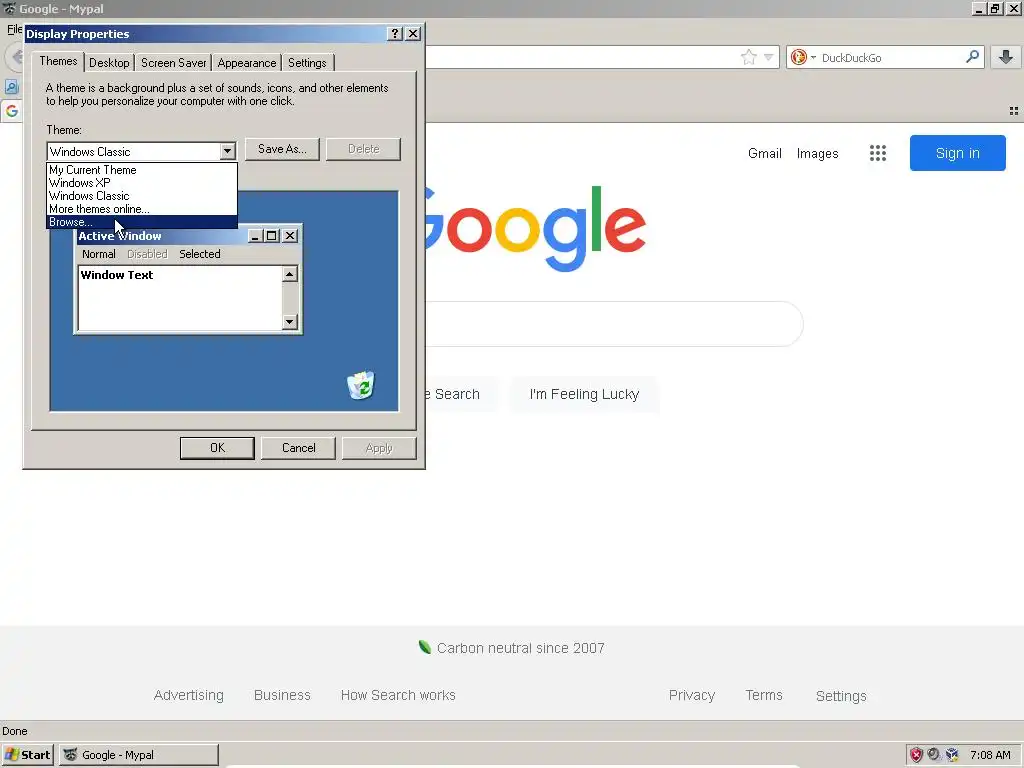
Task: Click the Recycle Bin in the theme preview
Action: click(x=360, y=385)
